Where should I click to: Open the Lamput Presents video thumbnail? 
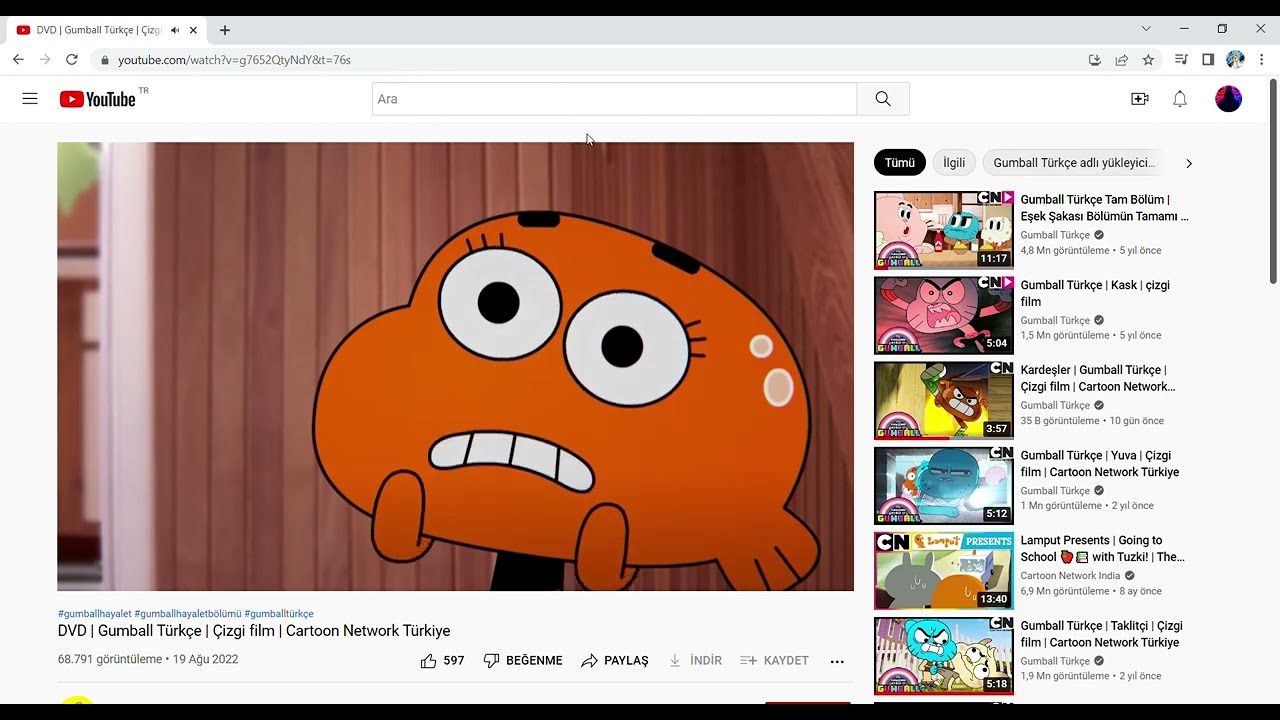944,570
